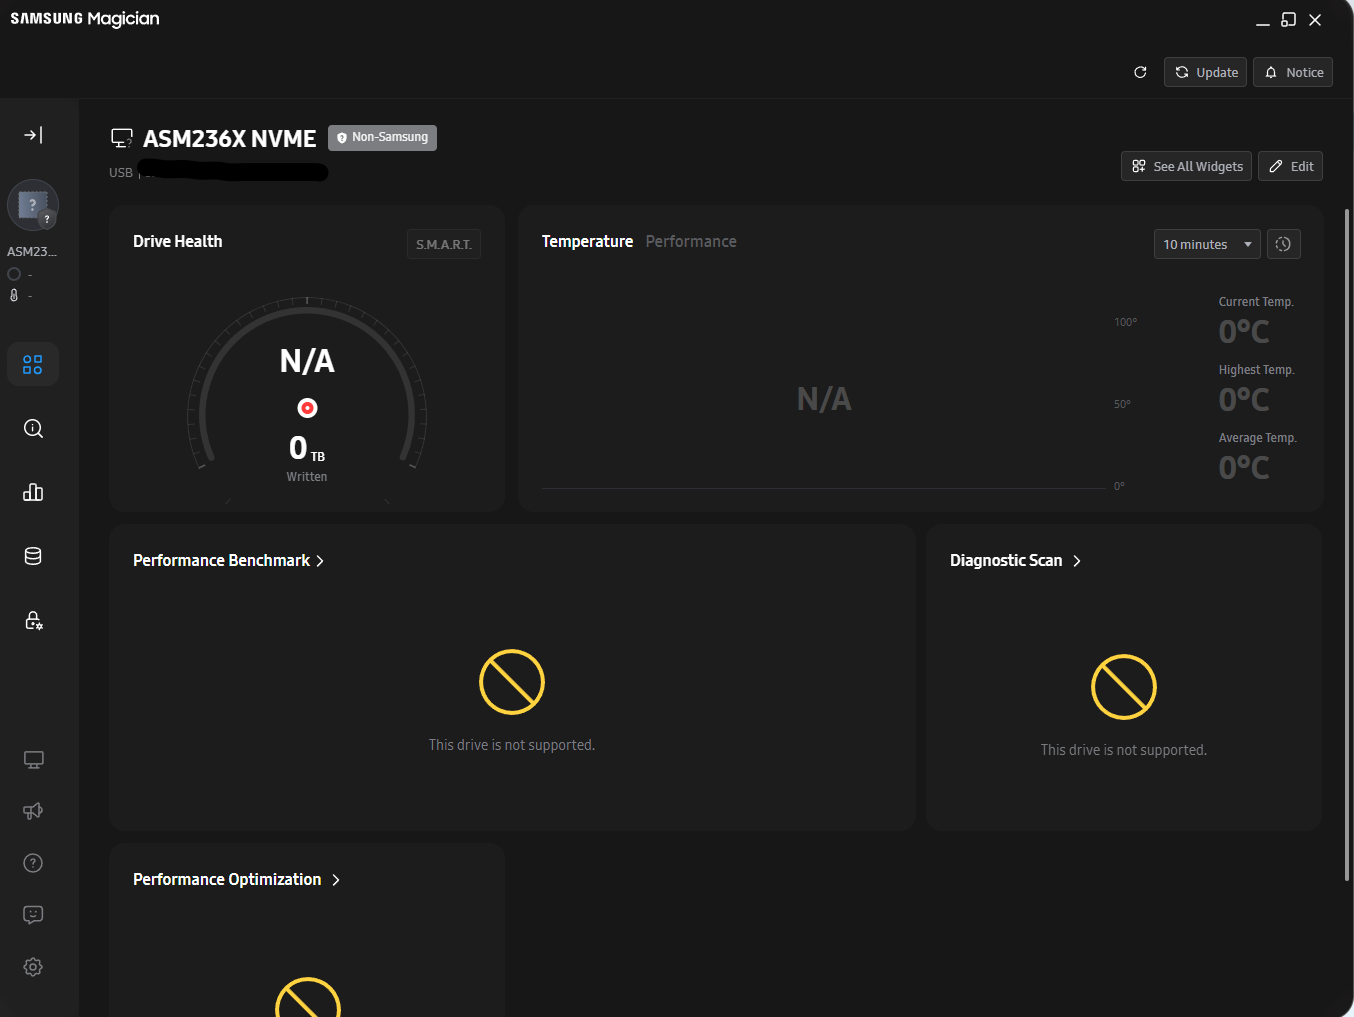Screen dimensions: 1354x1017
Task: Click the refresh icon beside Update
Action: tap(1140, 72)
